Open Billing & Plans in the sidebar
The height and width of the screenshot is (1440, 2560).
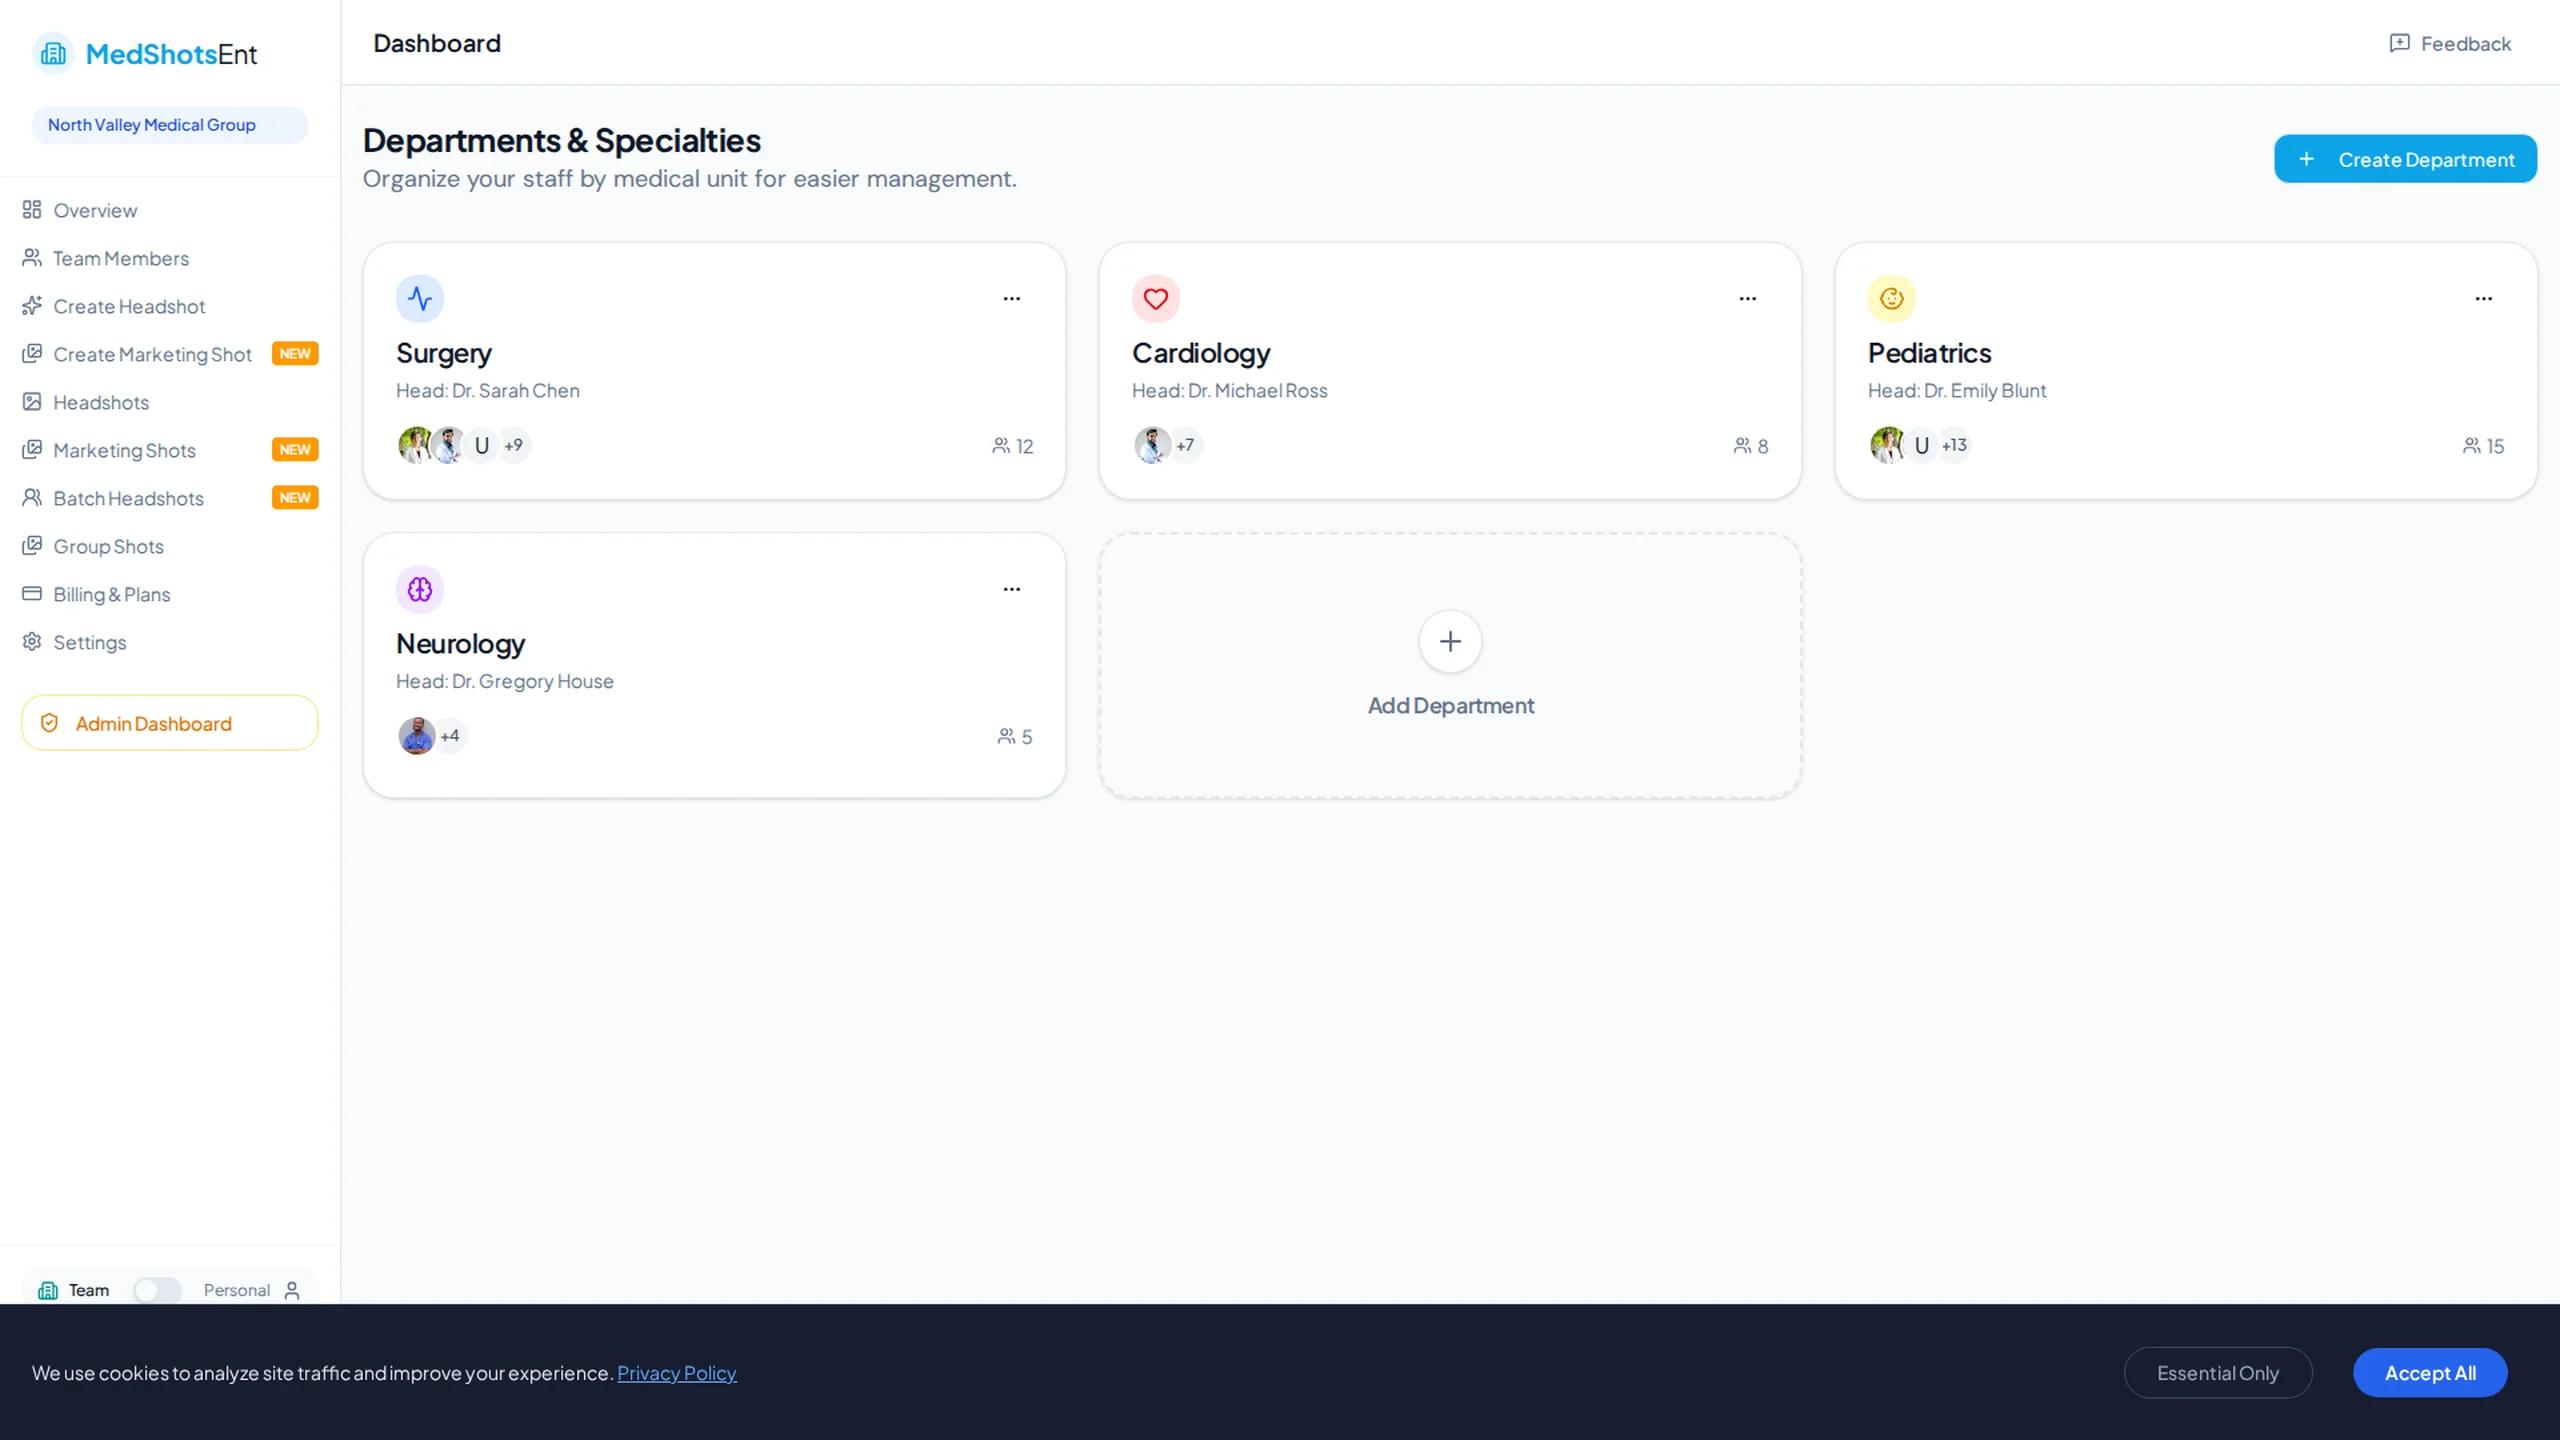click(111, 594)
